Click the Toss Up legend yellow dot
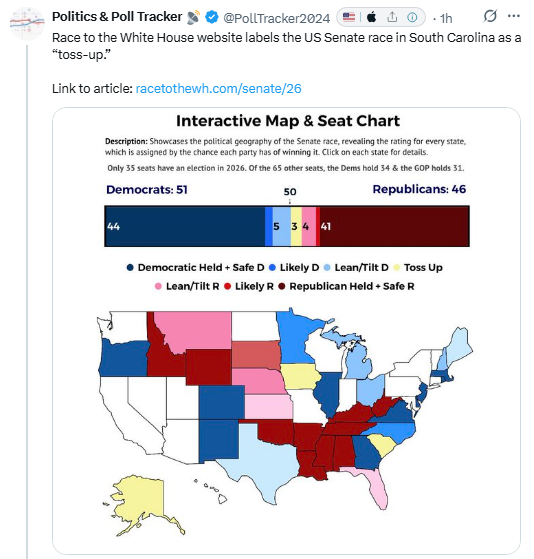 coord(396,268)
